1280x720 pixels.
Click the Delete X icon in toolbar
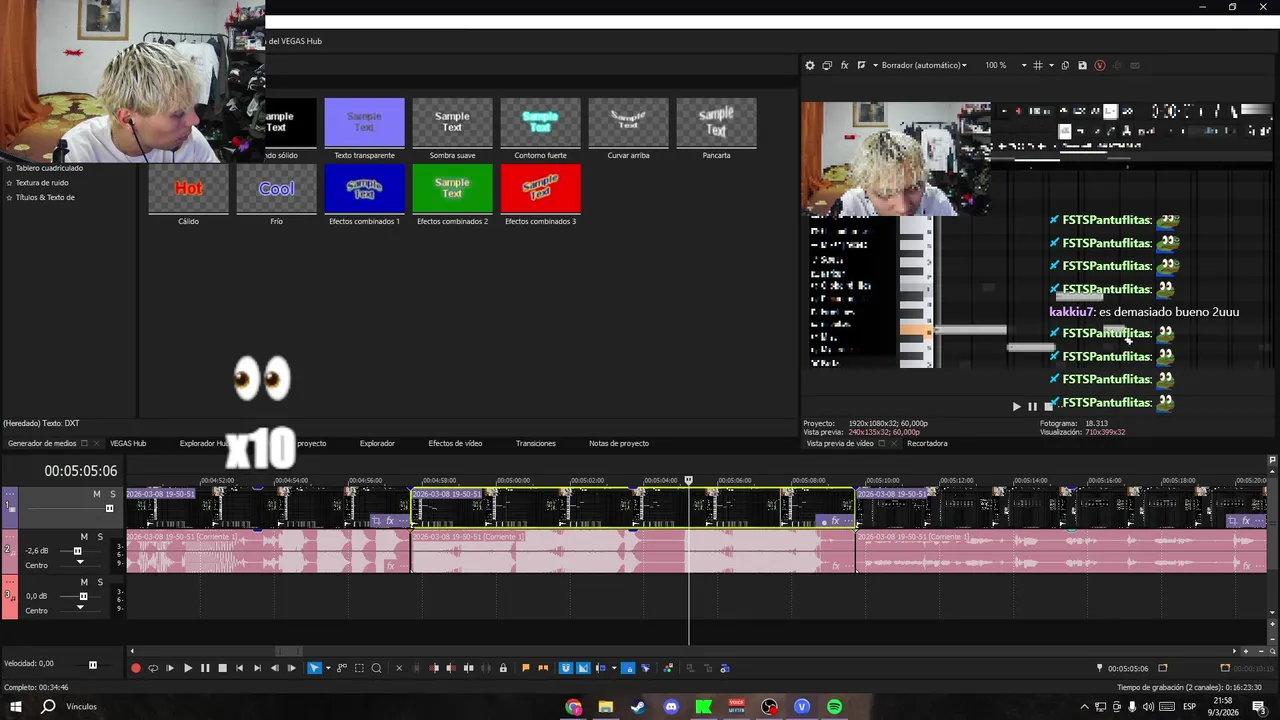(x=399, y=668)
